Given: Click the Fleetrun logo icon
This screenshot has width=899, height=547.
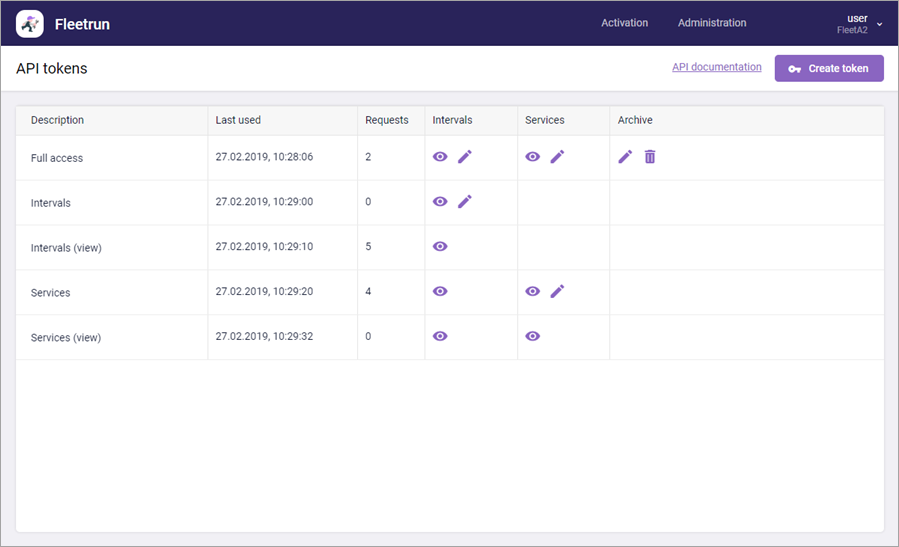Looking at the screenshot, I should pyautogui.click(x=30, y=23).
